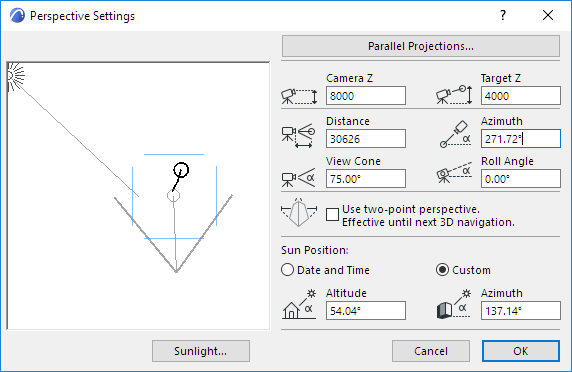Click the sun Azimuth field 137.14°
The width and height of the screenshot is (572, 372).
point(521,311)
